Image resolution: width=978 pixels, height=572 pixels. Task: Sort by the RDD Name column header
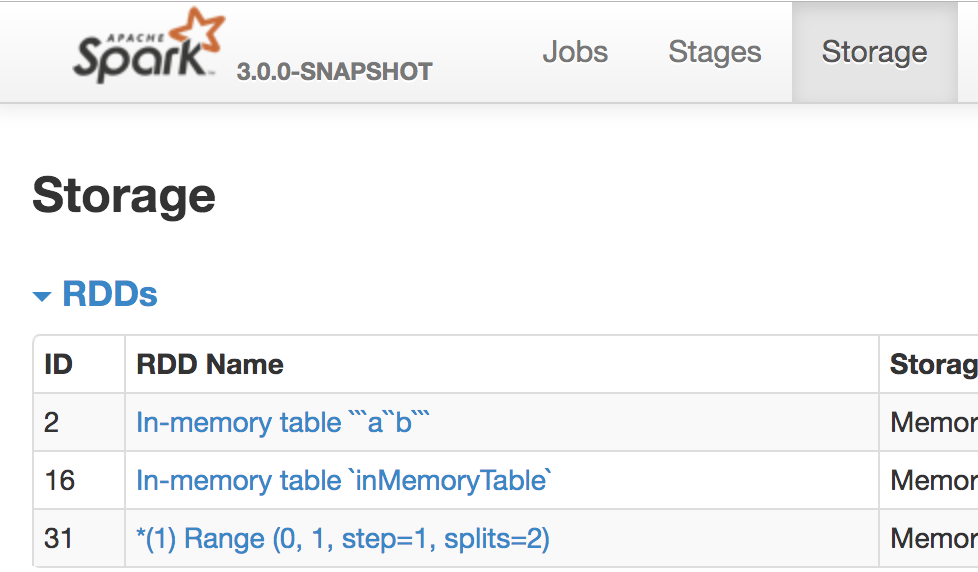click(210, 365)
